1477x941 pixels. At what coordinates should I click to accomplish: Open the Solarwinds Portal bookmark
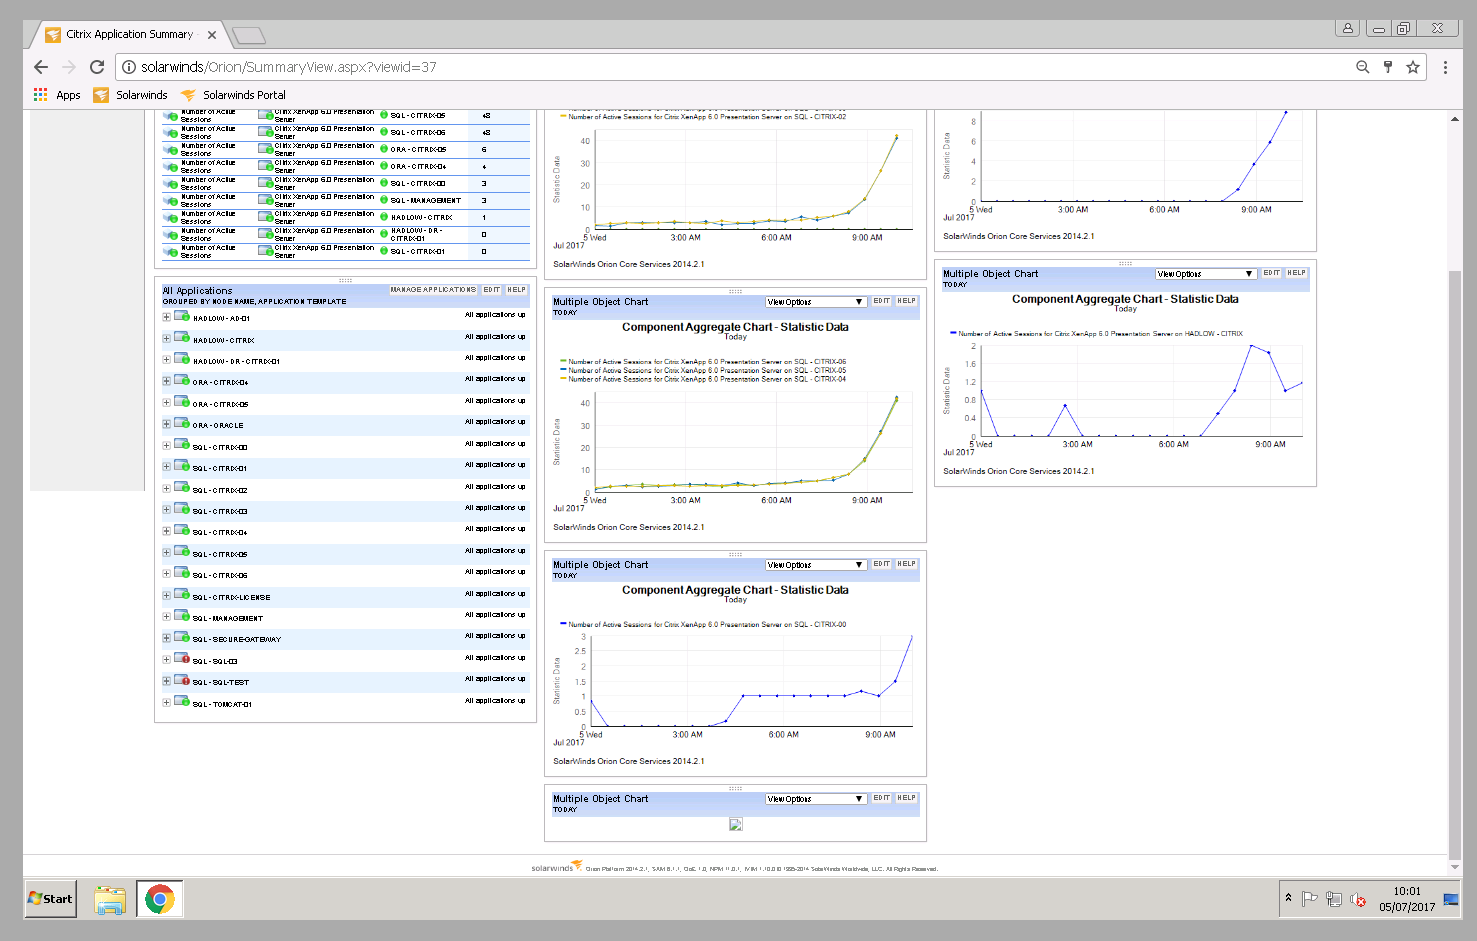pos(233,95)
